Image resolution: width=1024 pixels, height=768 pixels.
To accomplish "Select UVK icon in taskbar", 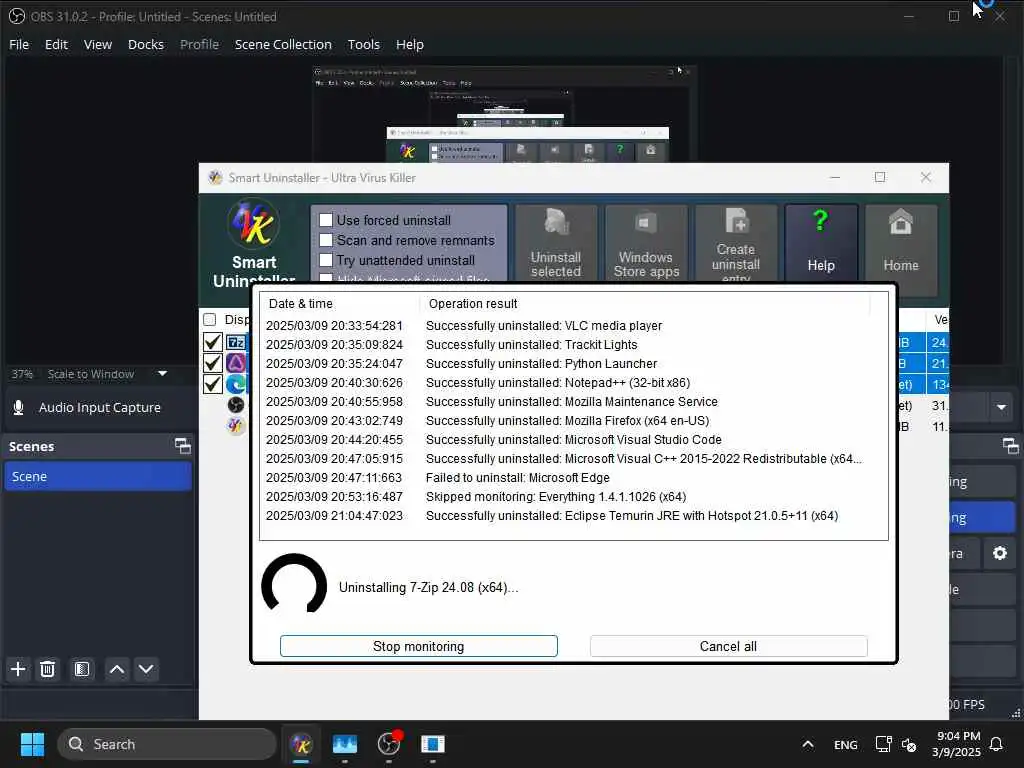I will pos(301,744).
